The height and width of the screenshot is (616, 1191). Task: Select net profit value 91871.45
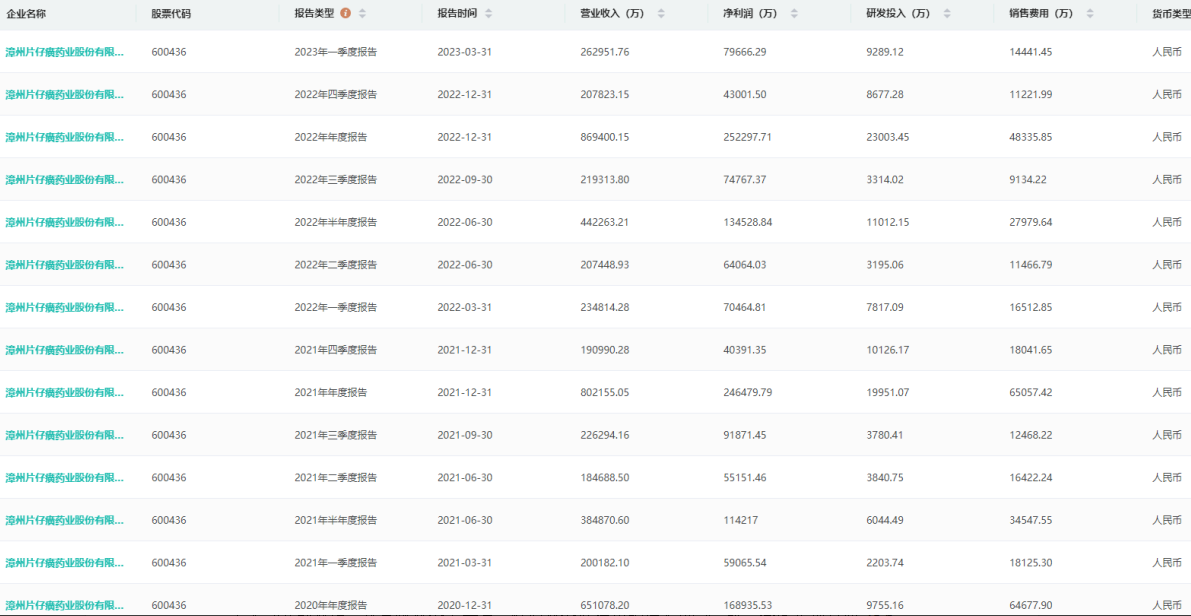tap(745, 435)
